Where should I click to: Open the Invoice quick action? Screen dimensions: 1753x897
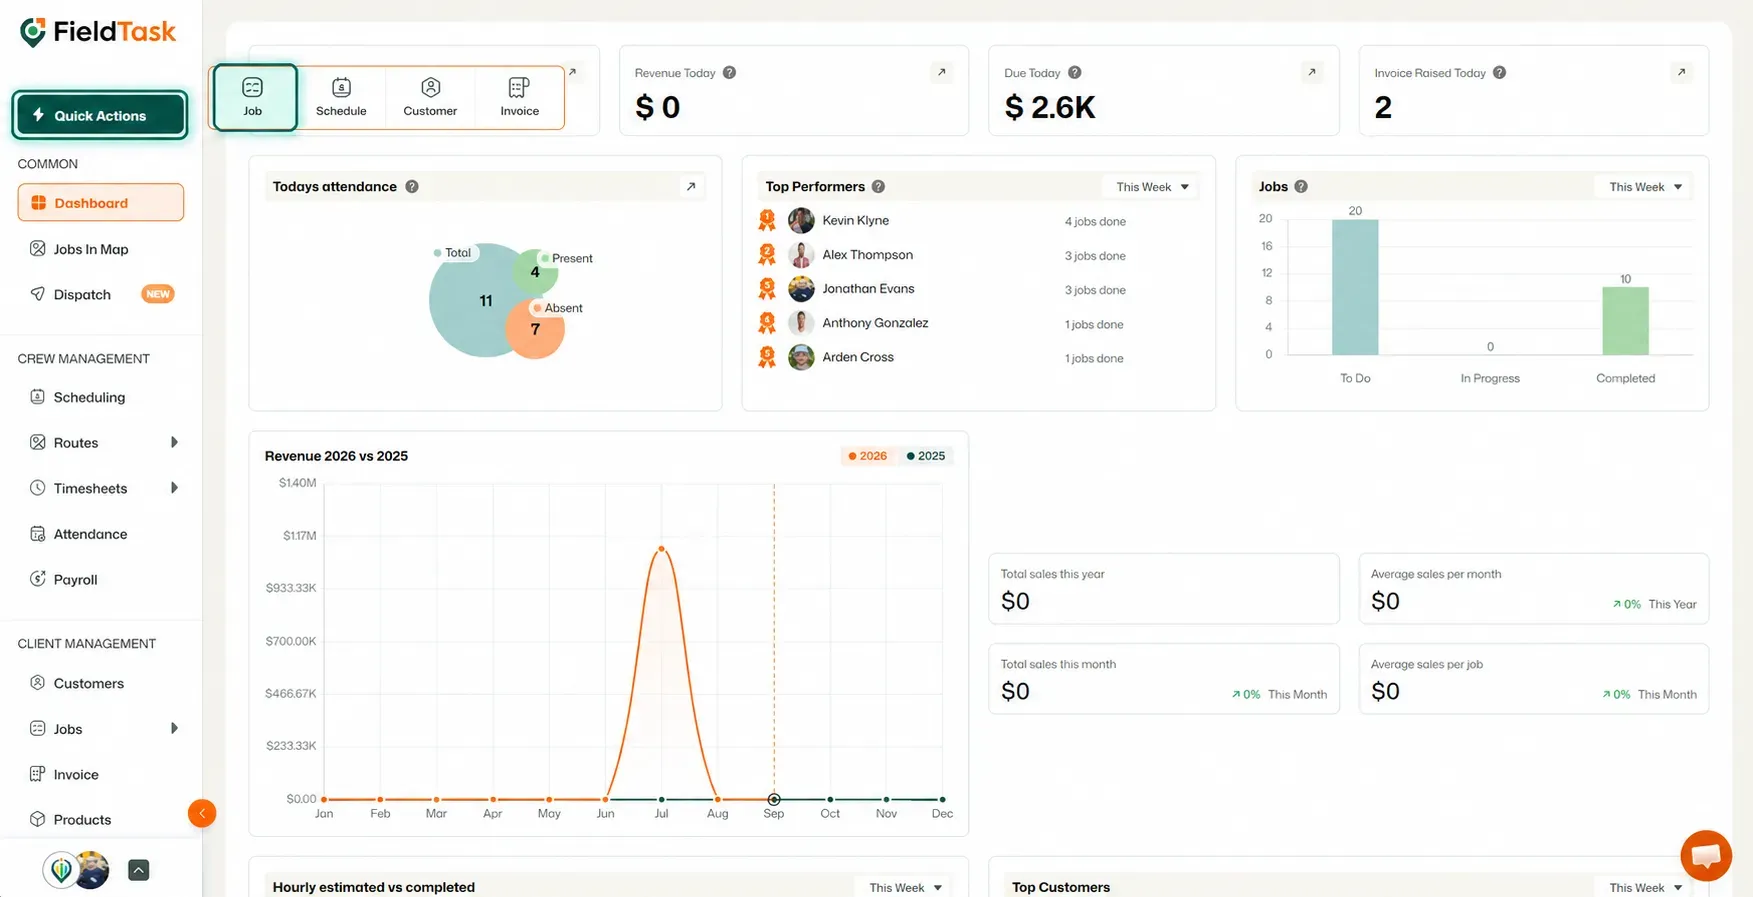(519, 97)
